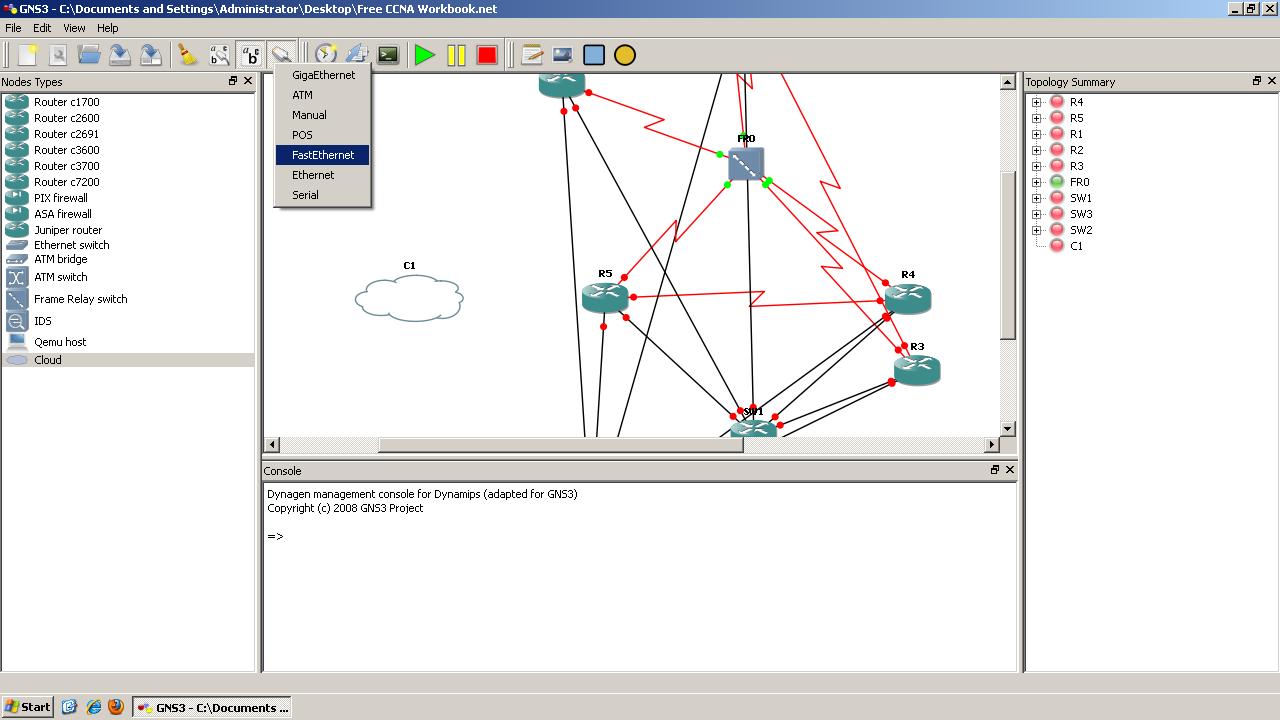The image size is (1280, 720).
Task: Expand R5 in Topology Summary
Action: coord(1037,118)
